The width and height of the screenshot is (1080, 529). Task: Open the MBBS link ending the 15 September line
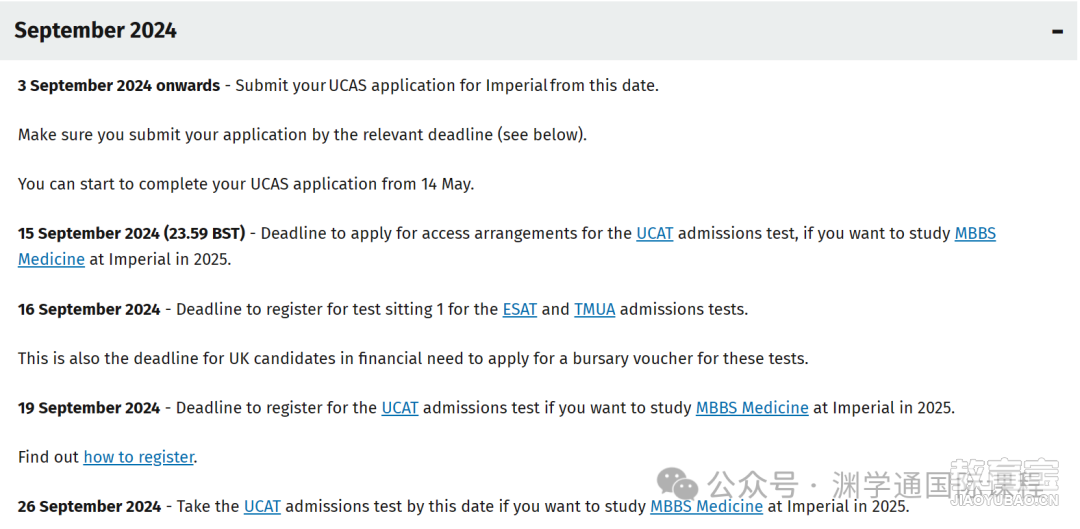point(975,234)
